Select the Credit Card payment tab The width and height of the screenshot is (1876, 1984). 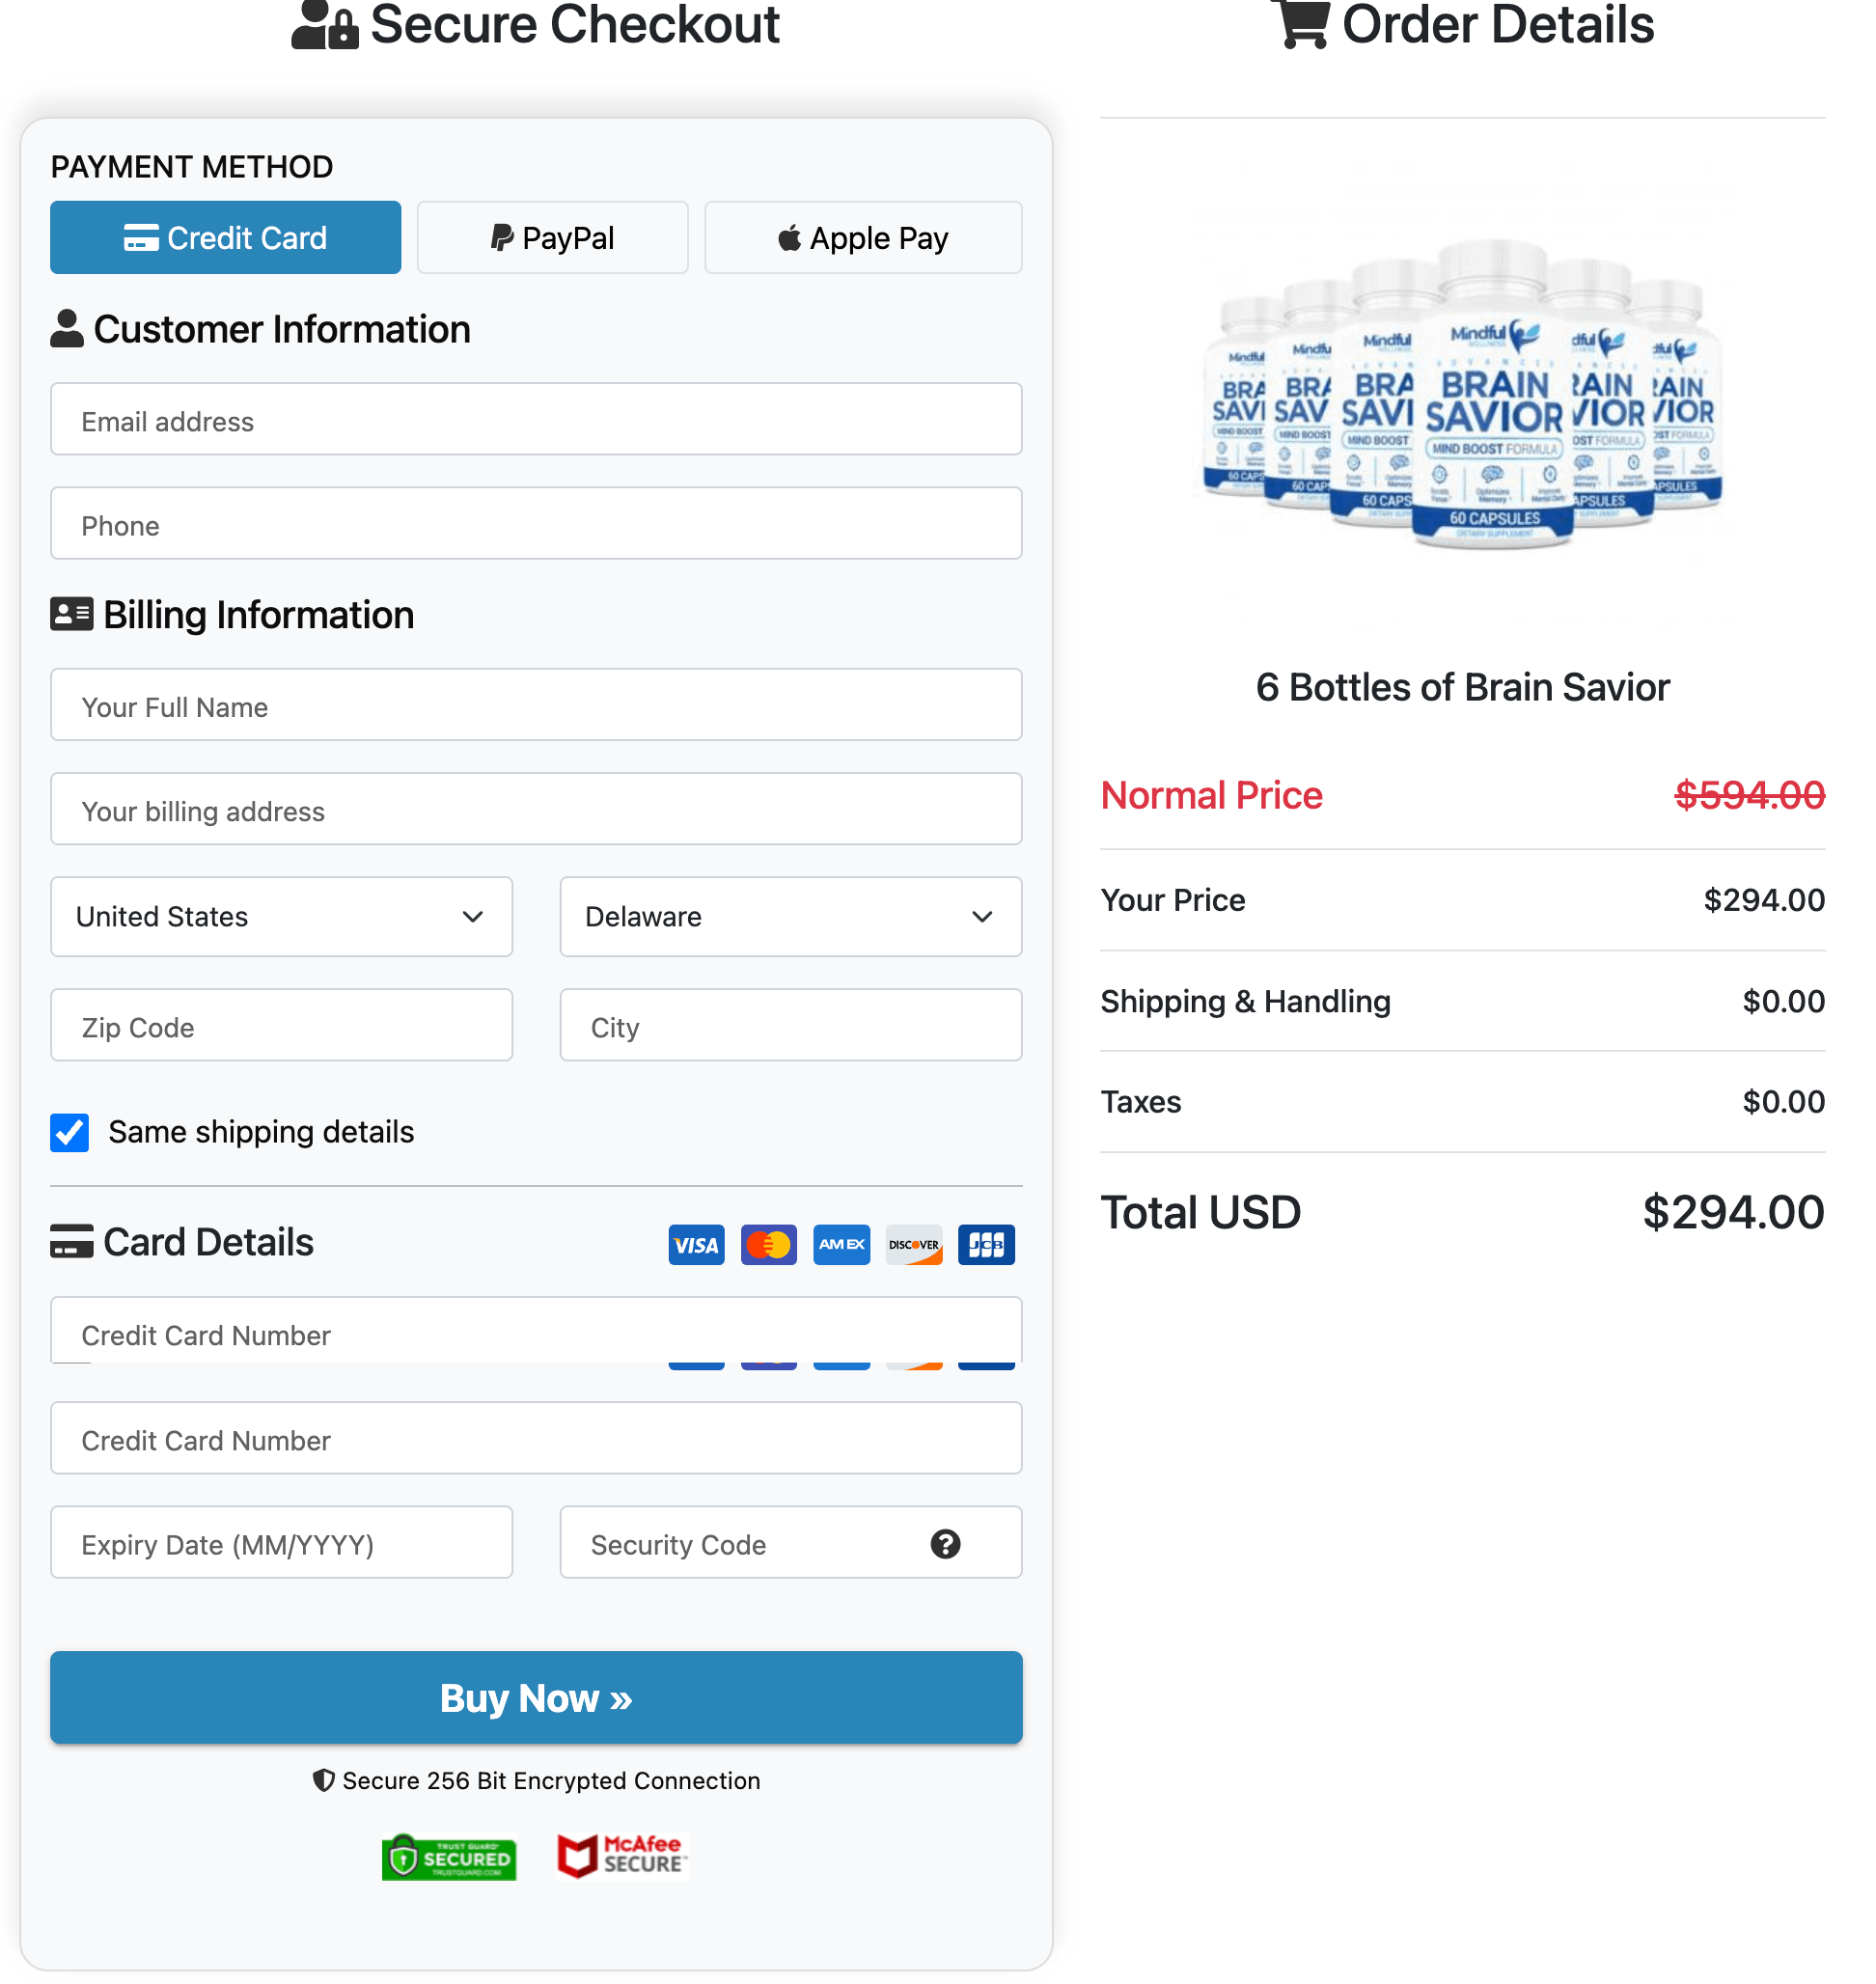[224, 237]
